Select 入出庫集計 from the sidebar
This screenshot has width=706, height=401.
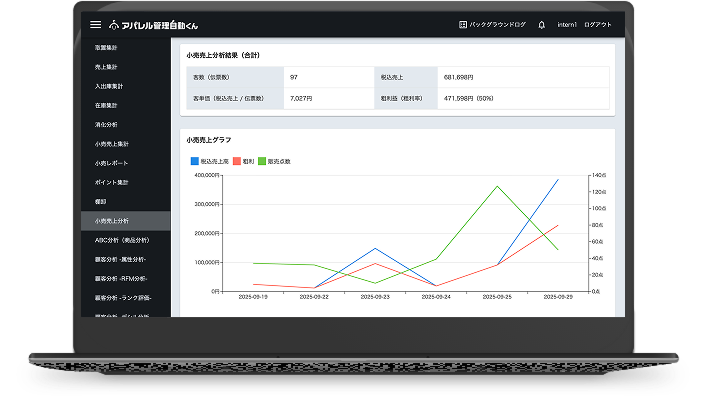tap(108, 86)
